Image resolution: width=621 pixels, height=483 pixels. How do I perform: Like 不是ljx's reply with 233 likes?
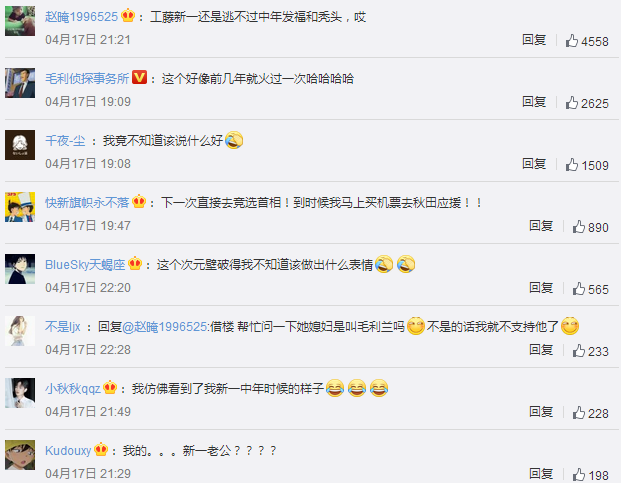[579, 351]
